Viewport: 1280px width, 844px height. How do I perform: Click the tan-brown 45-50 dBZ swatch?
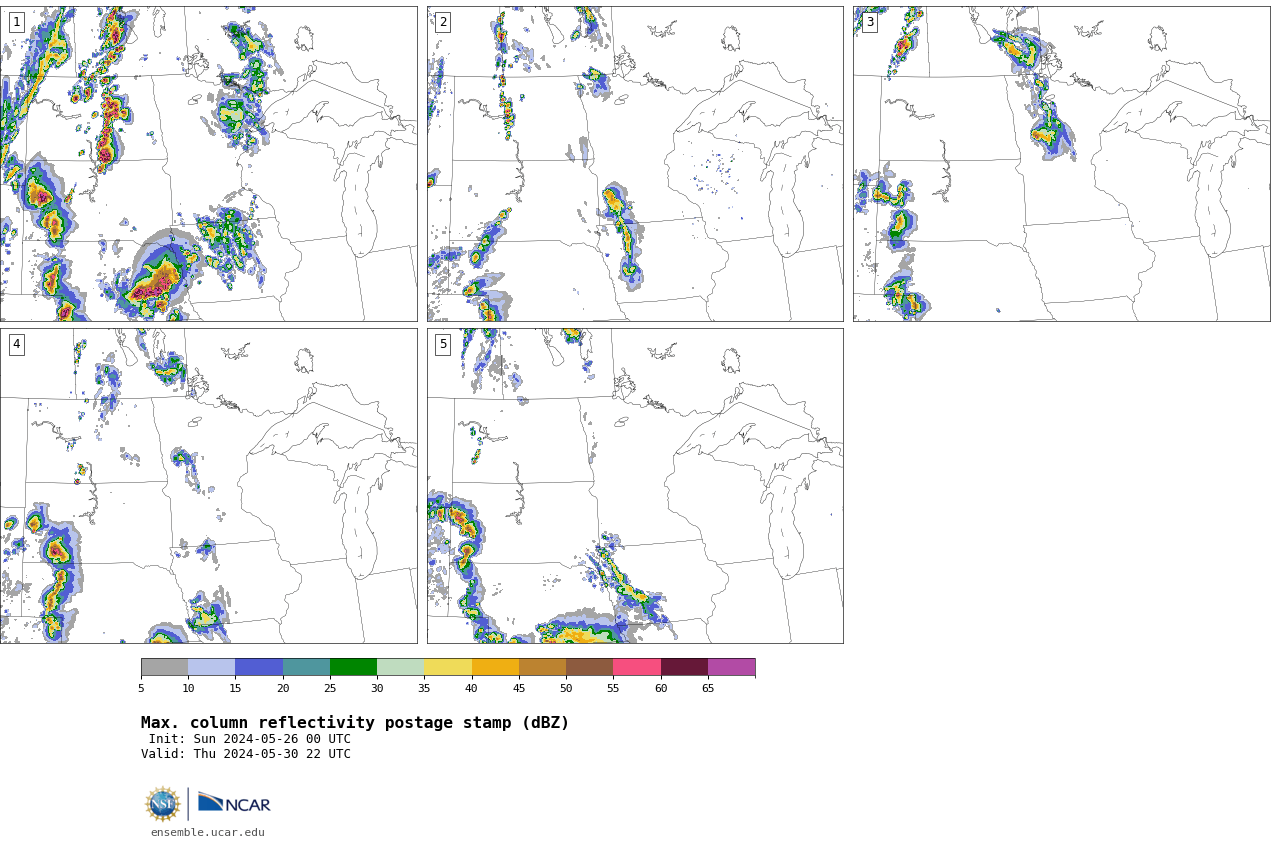point(542,667)
